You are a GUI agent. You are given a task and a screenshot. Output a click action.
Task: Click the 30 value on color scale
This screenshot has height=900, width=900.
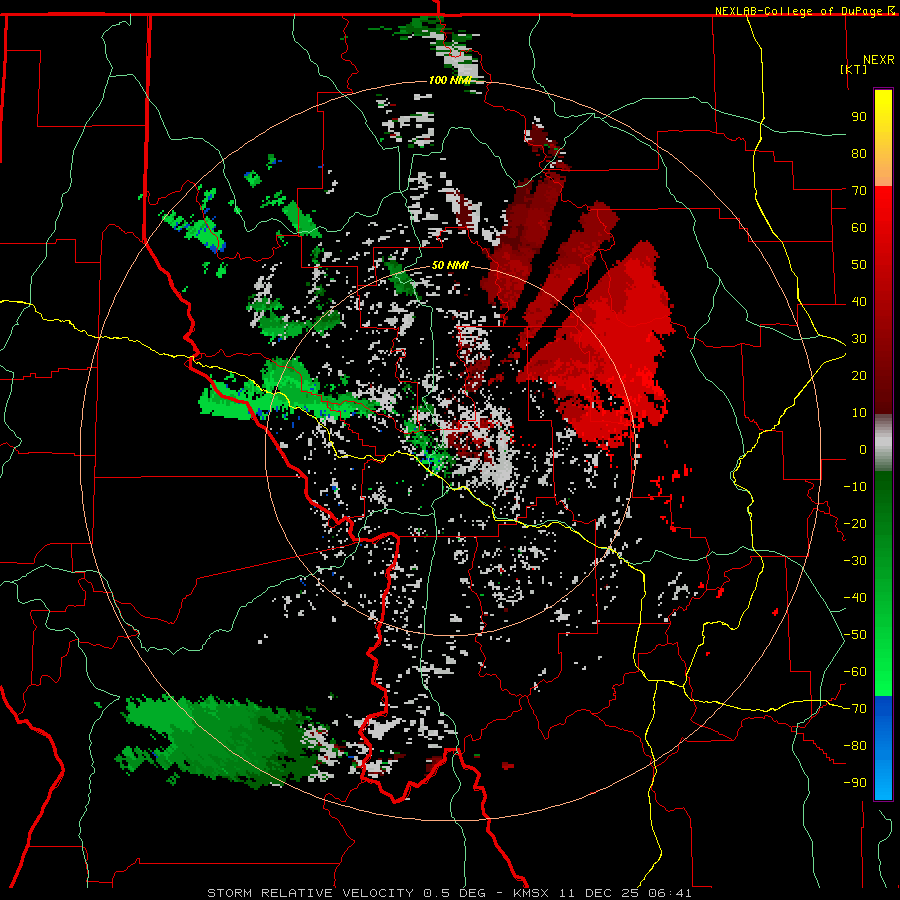[859, 339]
